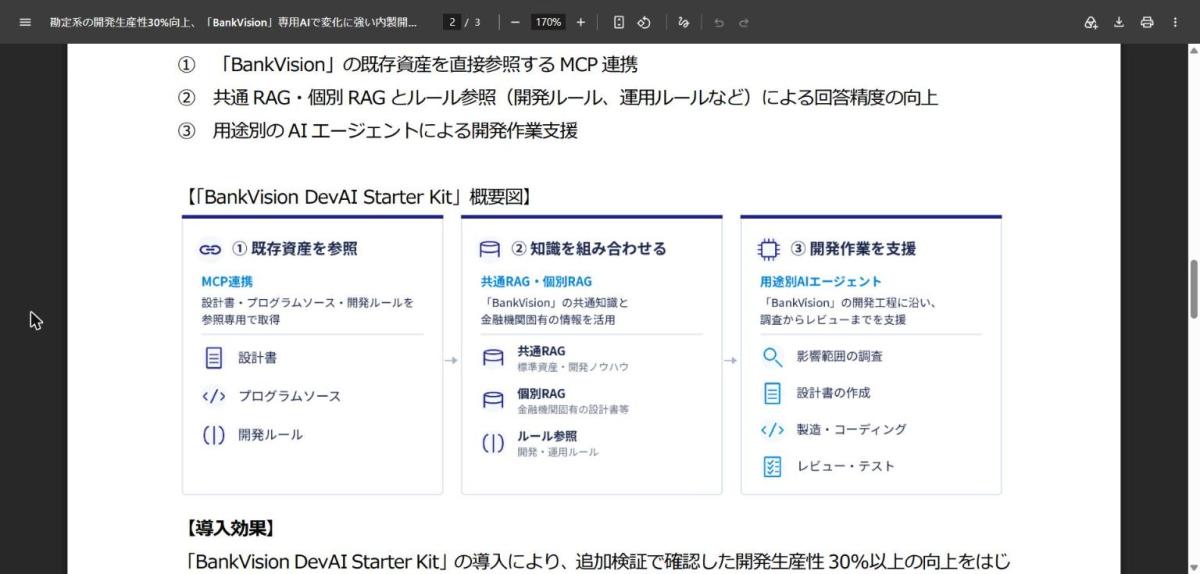Zoom out with the minus button
Viewport: 1200px width, 574px height.
pos(515,22)
